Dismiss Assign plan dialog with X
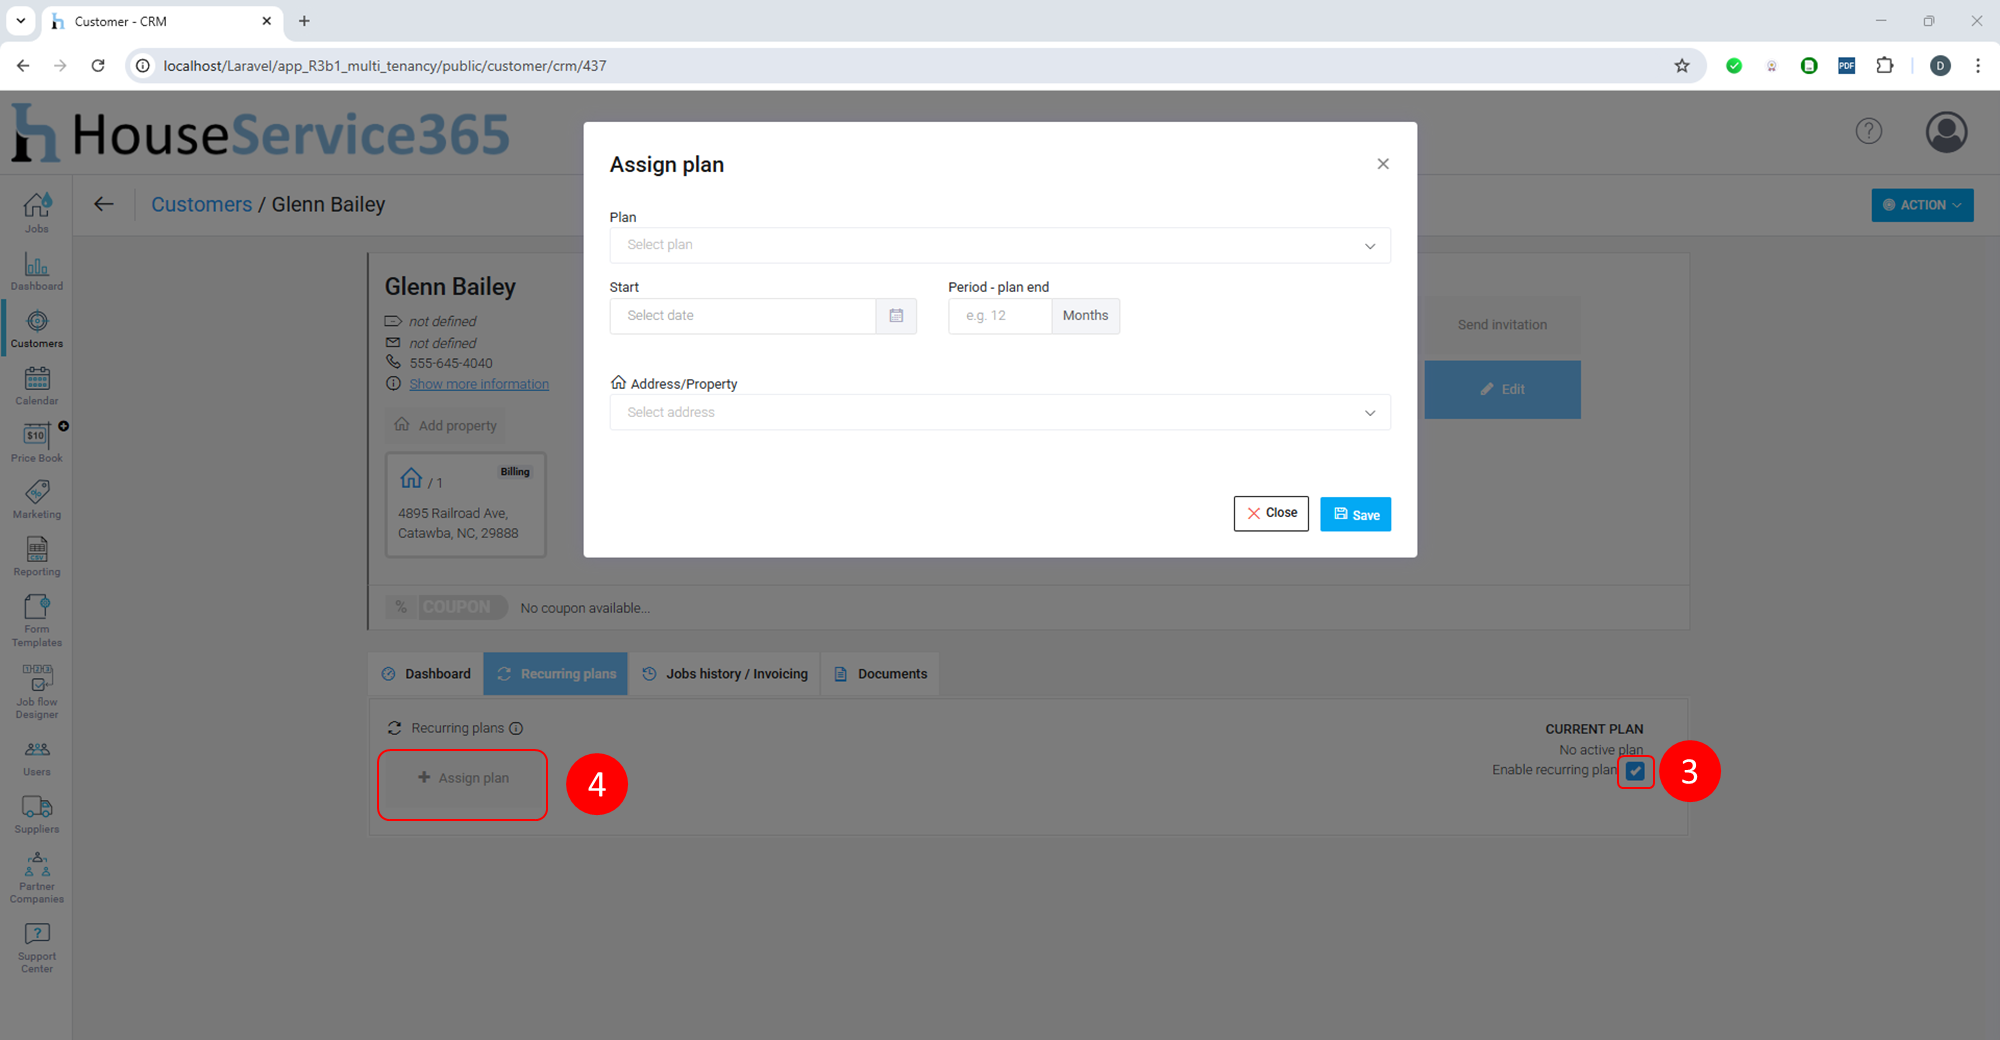 click(1383, 164)
